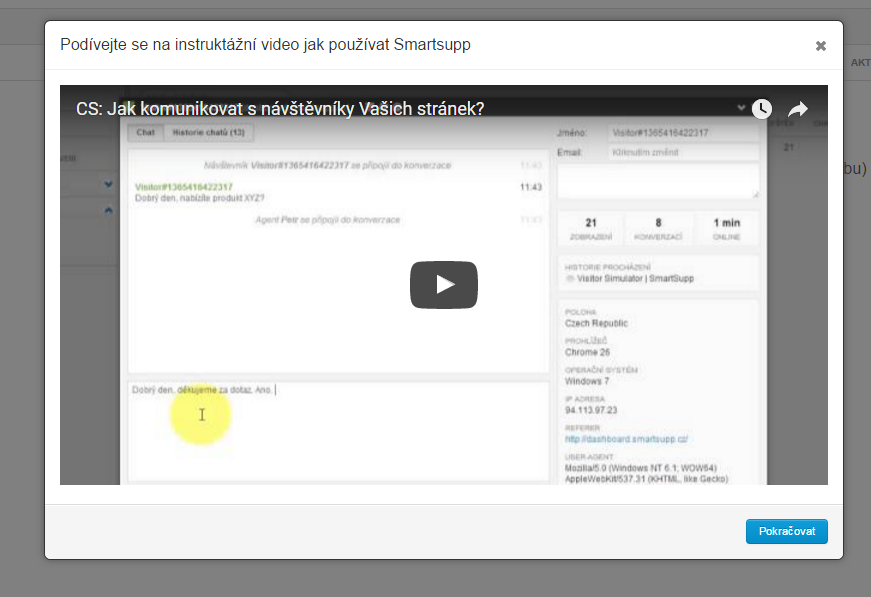
Task: Click 'Chrome 26' browser text in preview
Action: (x=587, y=352)
